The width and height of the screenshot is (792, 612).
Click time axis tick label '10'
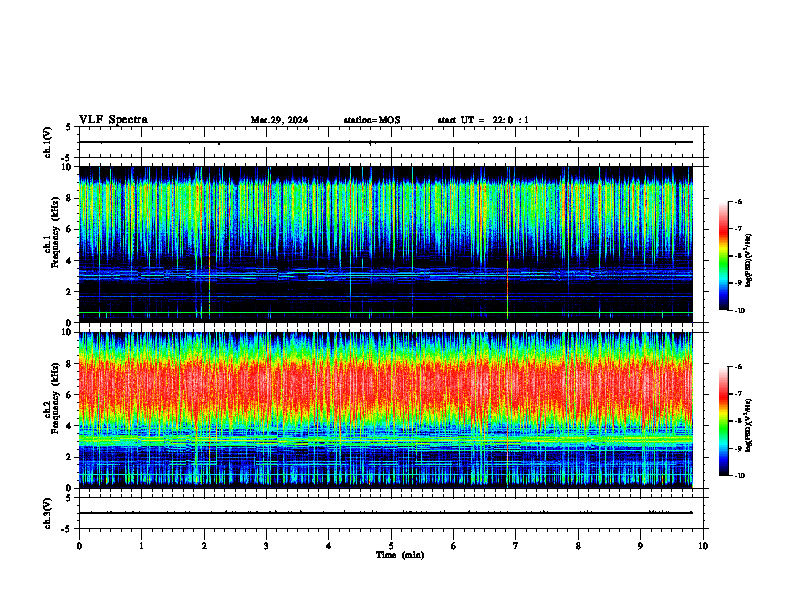[703, 546]
